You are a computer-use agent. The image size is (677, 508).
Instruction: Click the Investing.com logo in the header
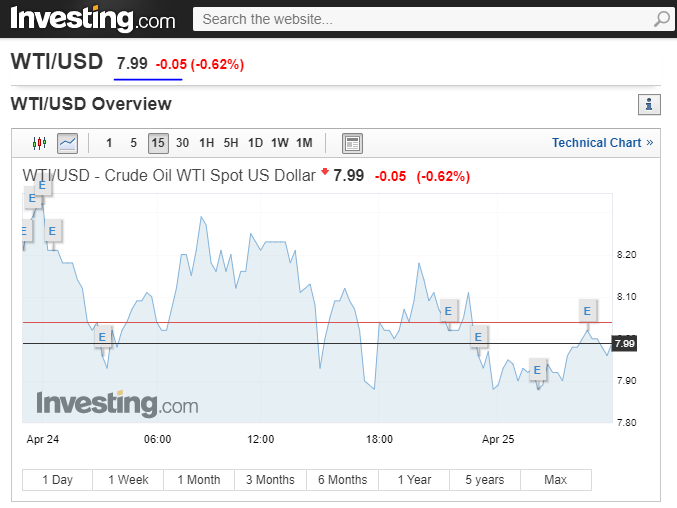[93, 19]
